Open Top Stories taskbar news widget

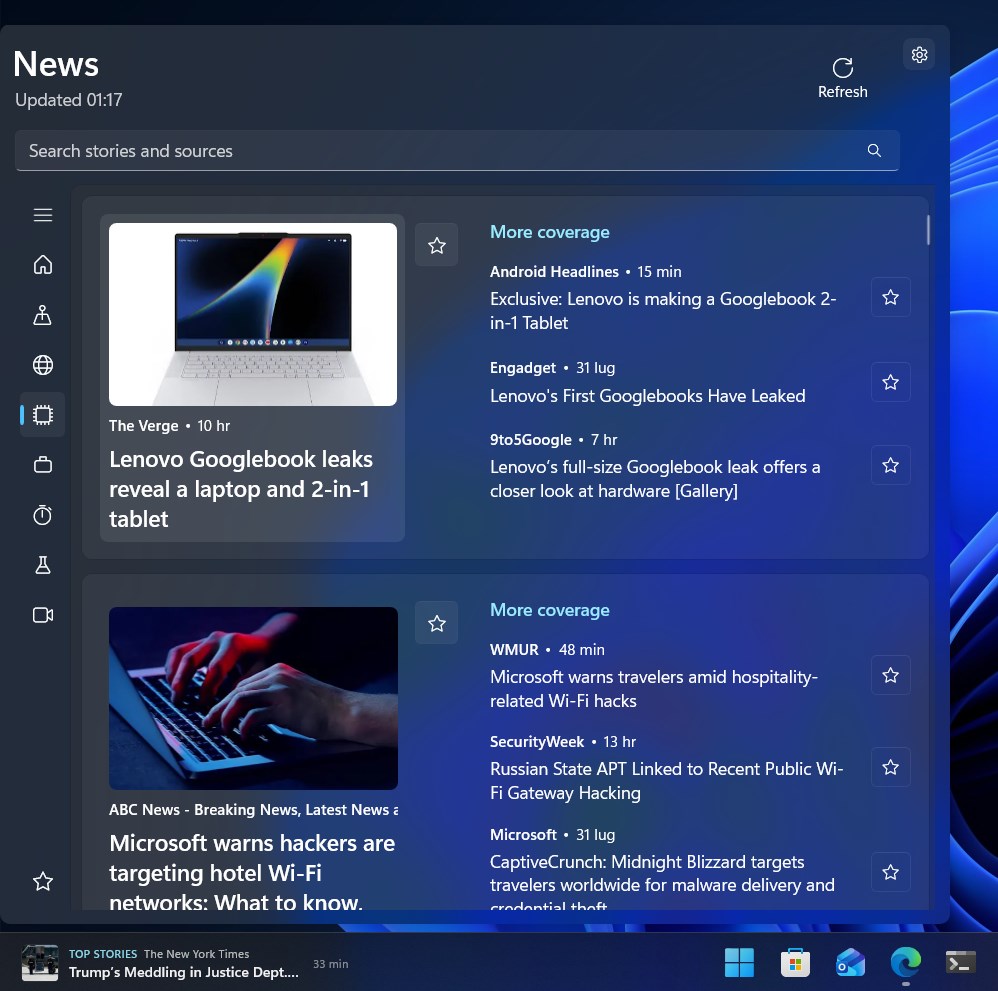click(185, 963)
